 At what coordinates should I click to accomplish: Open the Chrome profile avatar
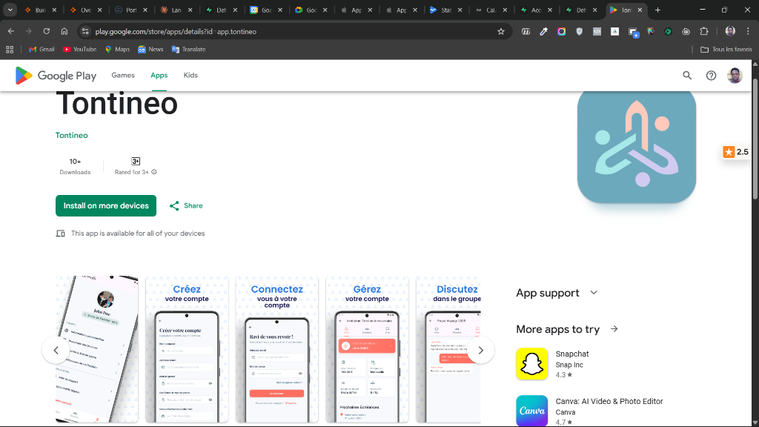point(730,31)
